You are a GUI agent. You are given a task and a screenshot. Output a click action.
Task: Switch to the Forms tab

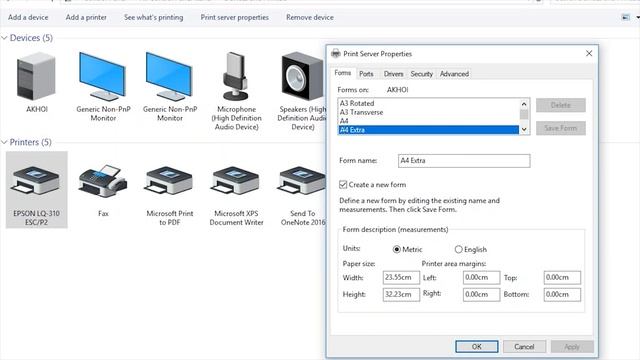point(342,73)
